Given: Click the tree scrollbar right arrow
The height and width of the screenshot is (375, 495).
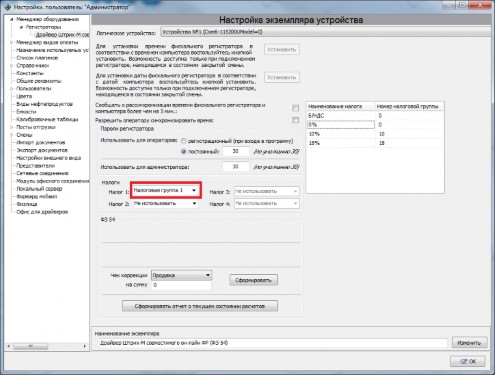Looking at the screenshot, I should (x=85, y=346).
